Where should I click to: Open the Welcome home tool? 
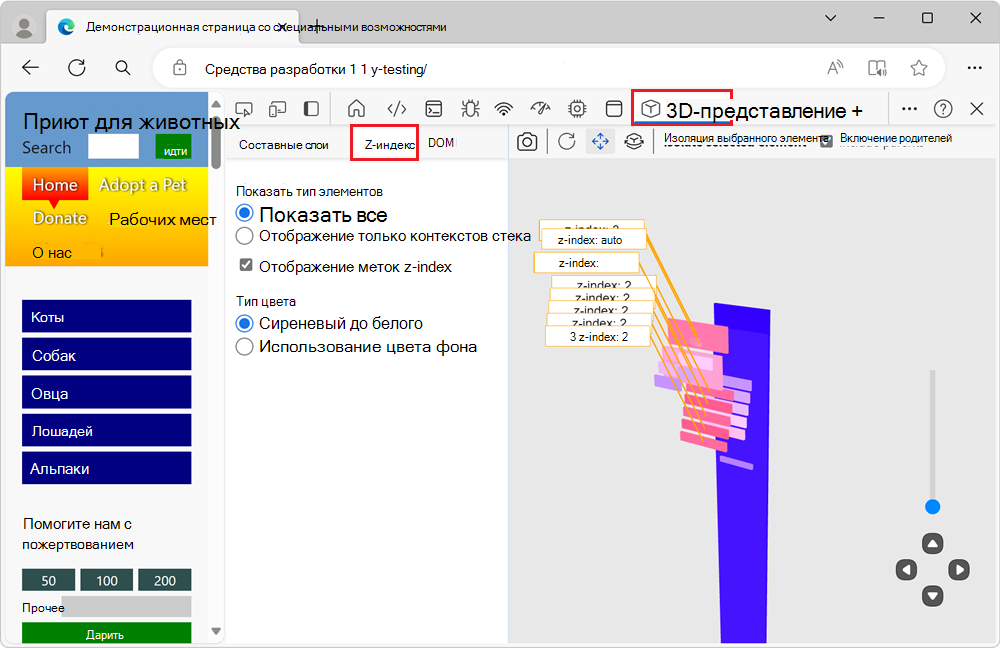click(x=357, y=109)
